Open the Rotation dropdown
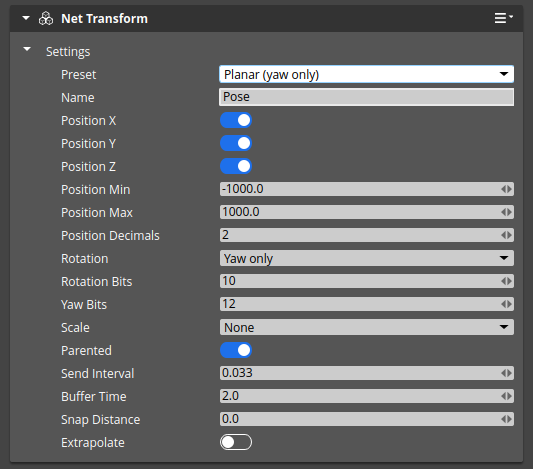The height and width of the screenshot is (469, 533). 366,258
